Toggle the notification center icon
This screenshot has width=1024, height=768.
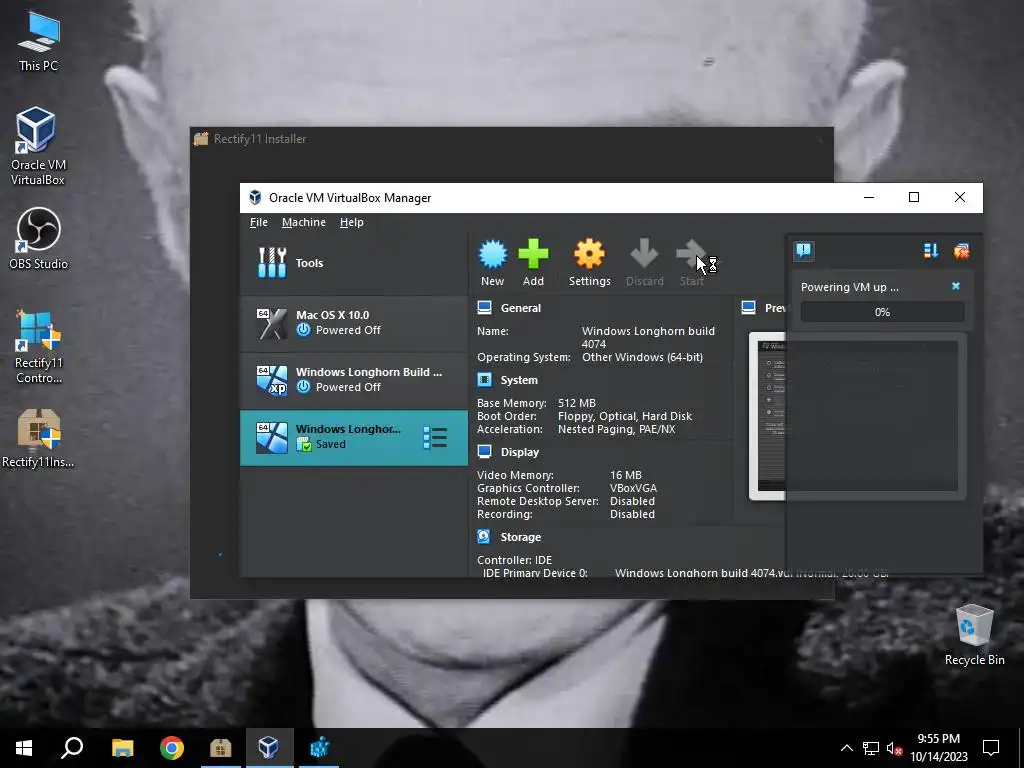point(804,251)
